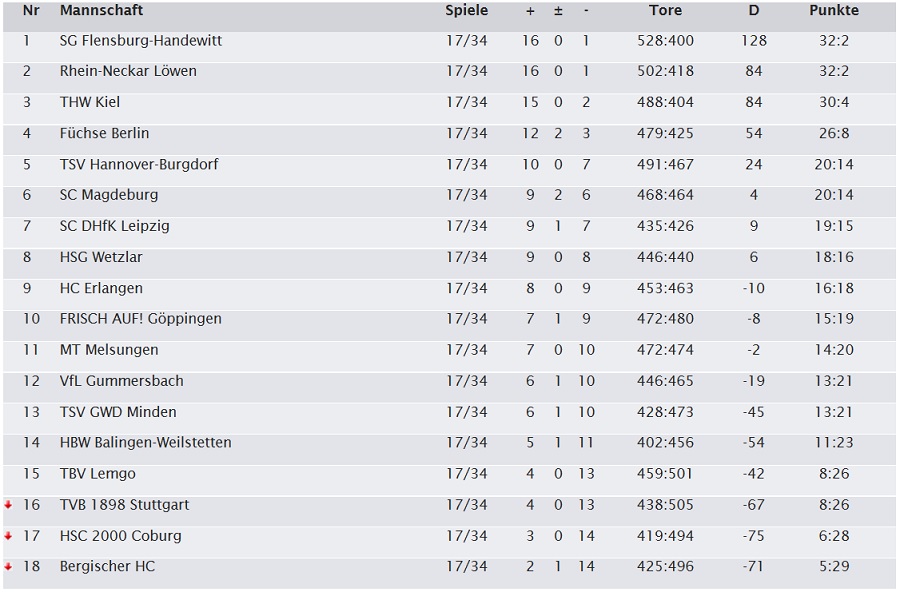The width and height of the screenshot is (900, 592).
Task: Select HBW Balingen-Weilstetten team name
Action: click(146, 443)
